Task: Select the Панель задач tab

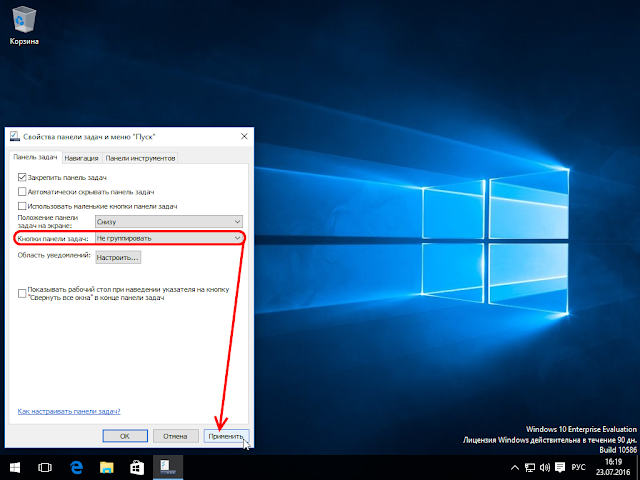Action: (x=35, y=157)
